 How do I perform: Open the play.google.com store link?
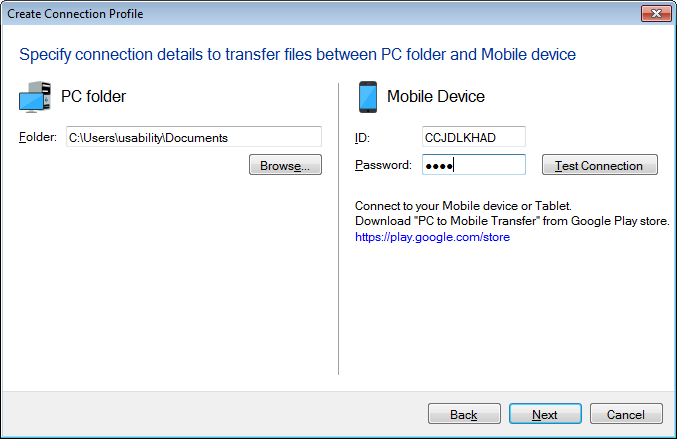coord(432,238)
